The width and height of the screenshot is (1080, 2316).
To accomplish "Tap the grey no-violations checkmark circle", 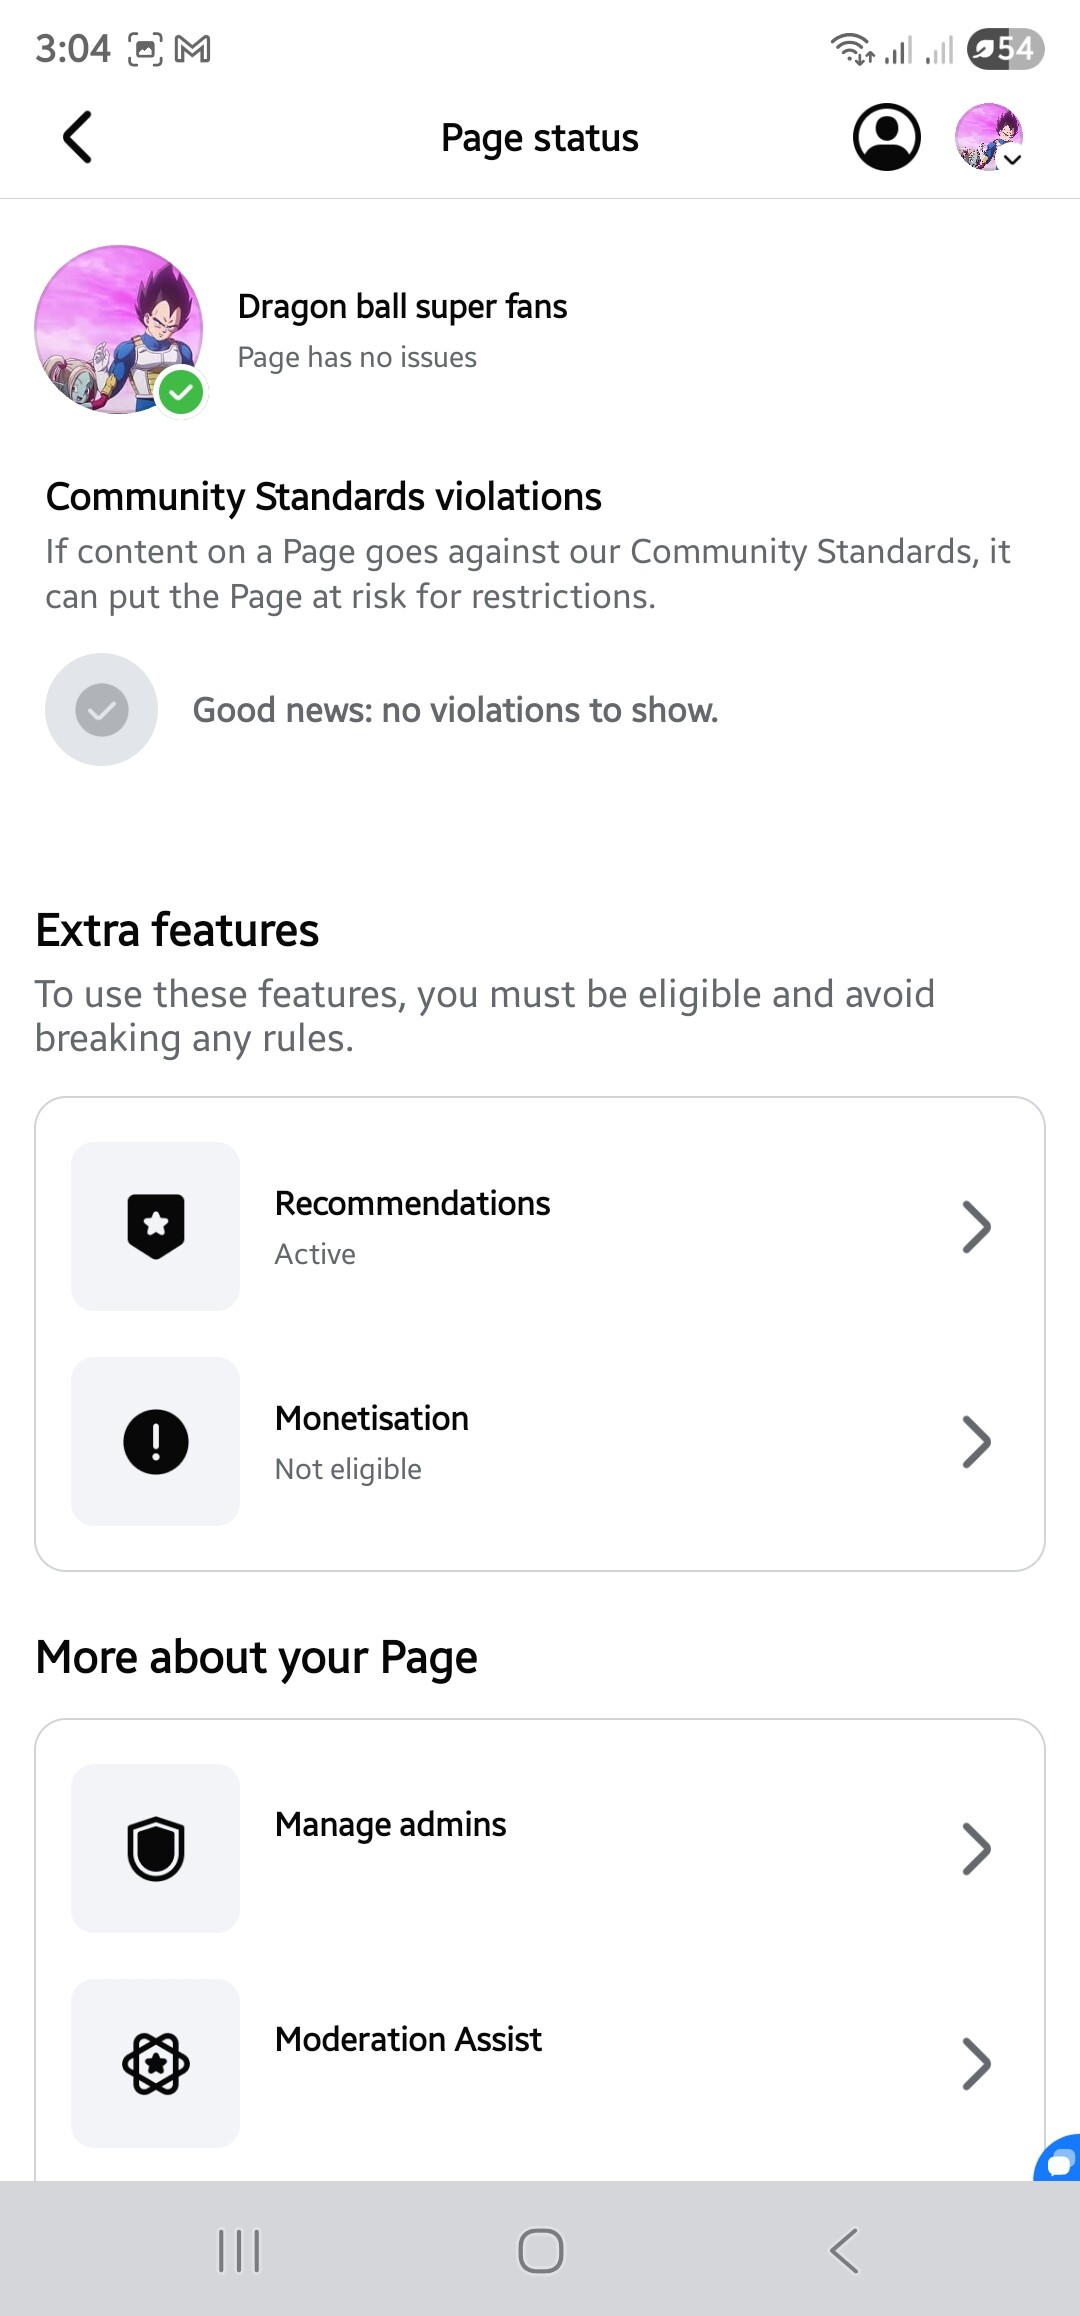I will point(101,710).
